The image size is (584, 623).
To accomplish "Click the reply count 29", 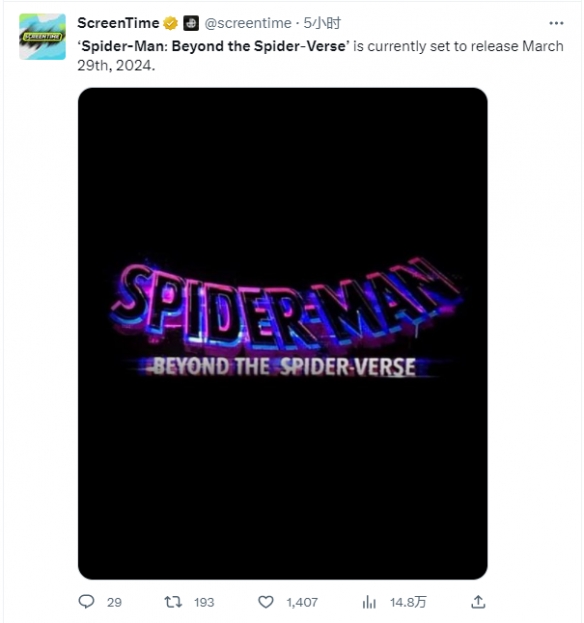I will [x=114, y=602].
